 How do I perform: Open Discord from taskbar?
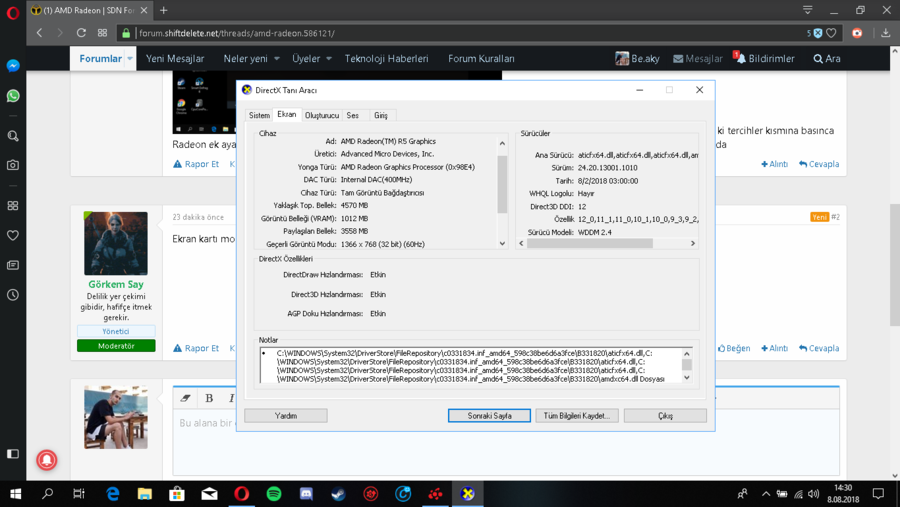(x=307, y=494)
